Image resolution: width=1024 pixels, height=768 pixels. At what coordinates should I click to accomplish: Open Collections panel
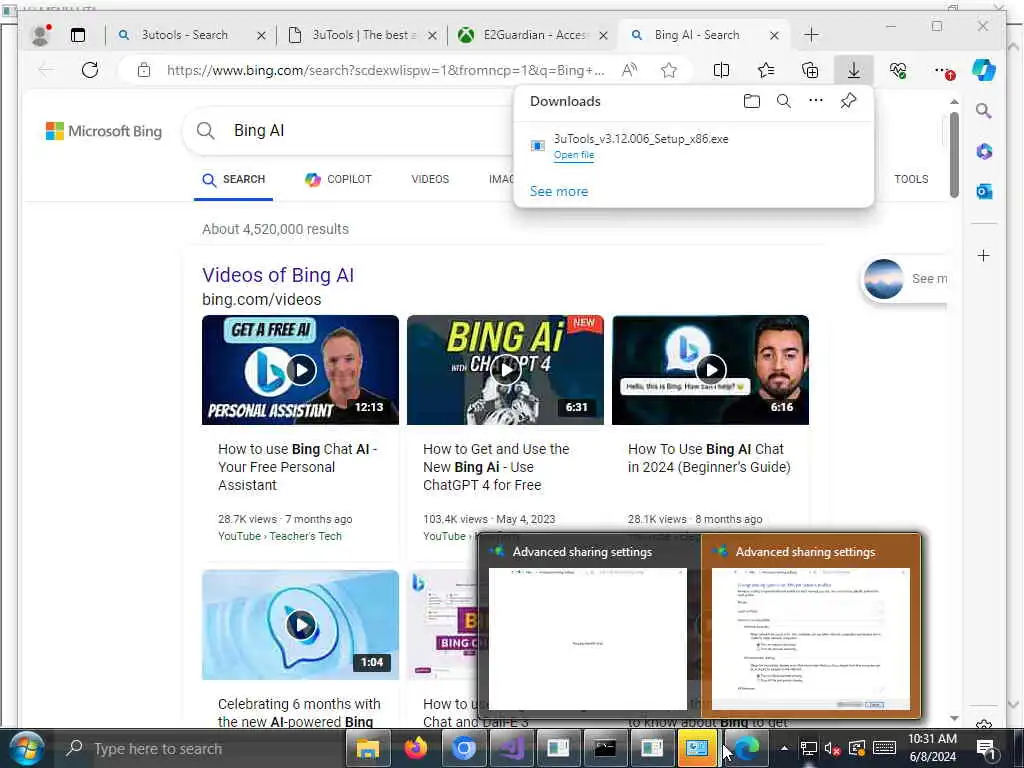(810, 70)
